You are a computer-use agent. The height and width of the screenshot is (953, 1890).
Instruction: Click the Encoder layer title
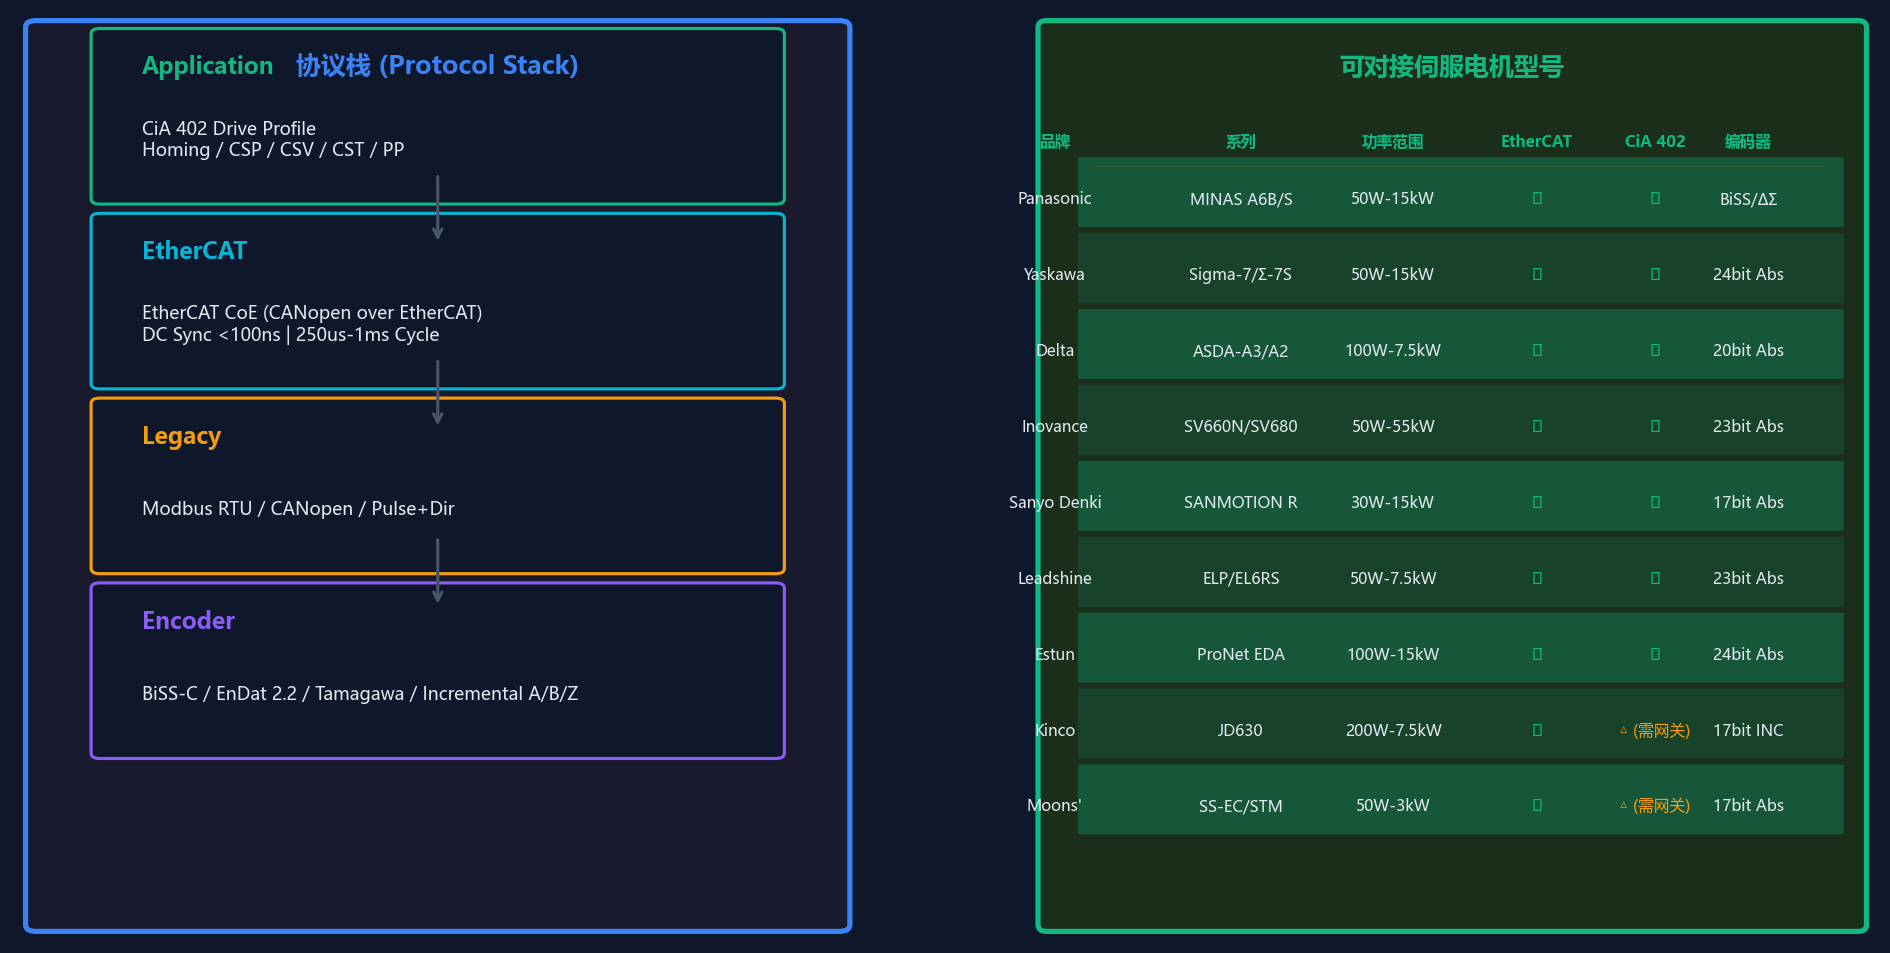[x=188, y=621]
